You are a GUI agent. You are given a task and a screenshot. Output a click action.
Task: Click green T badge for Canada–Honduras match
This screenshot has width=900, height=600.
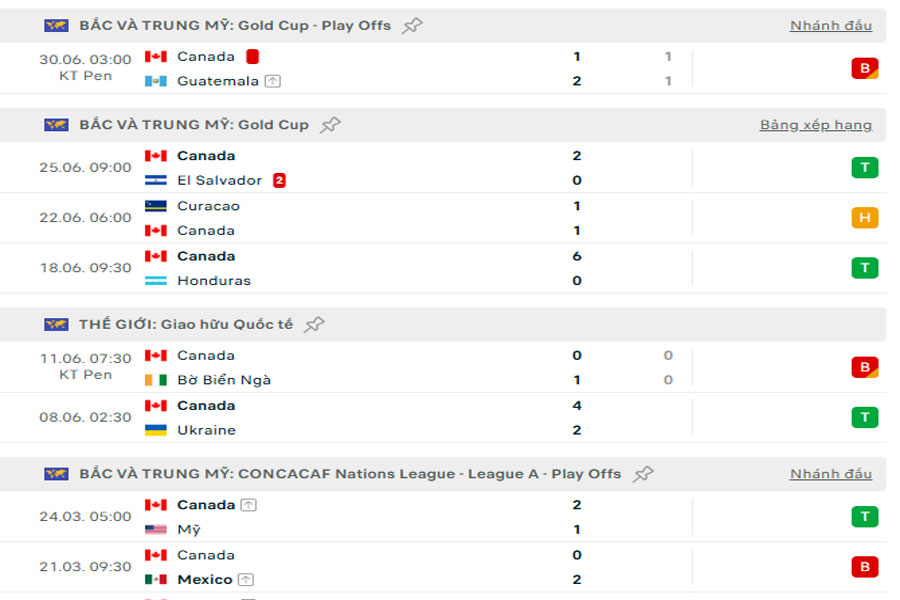pyautogui.click(x=864, y=268)
